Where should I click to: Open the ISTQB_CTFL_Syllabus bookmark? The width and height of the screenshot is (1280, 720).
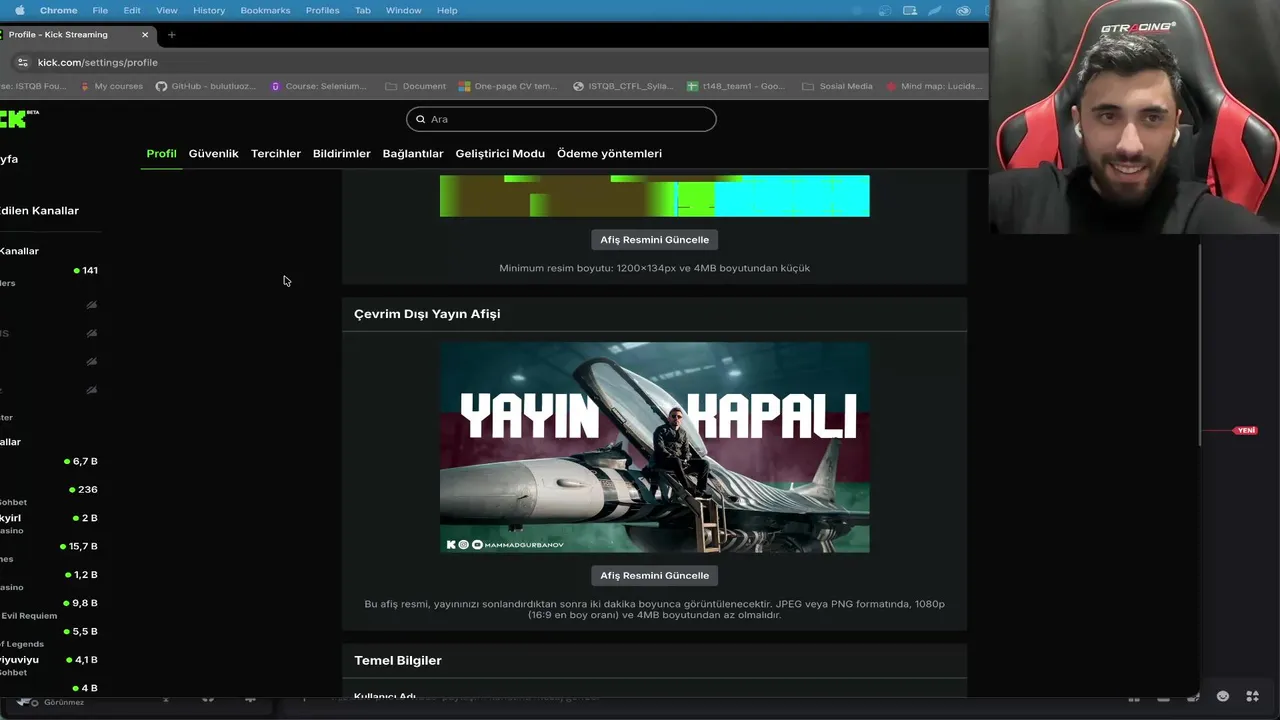pos(623,86)
